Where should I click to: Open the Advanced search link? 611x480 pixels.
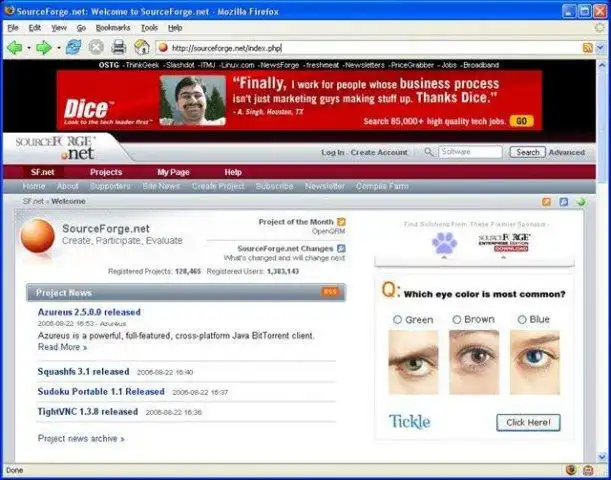coord(567,152)
